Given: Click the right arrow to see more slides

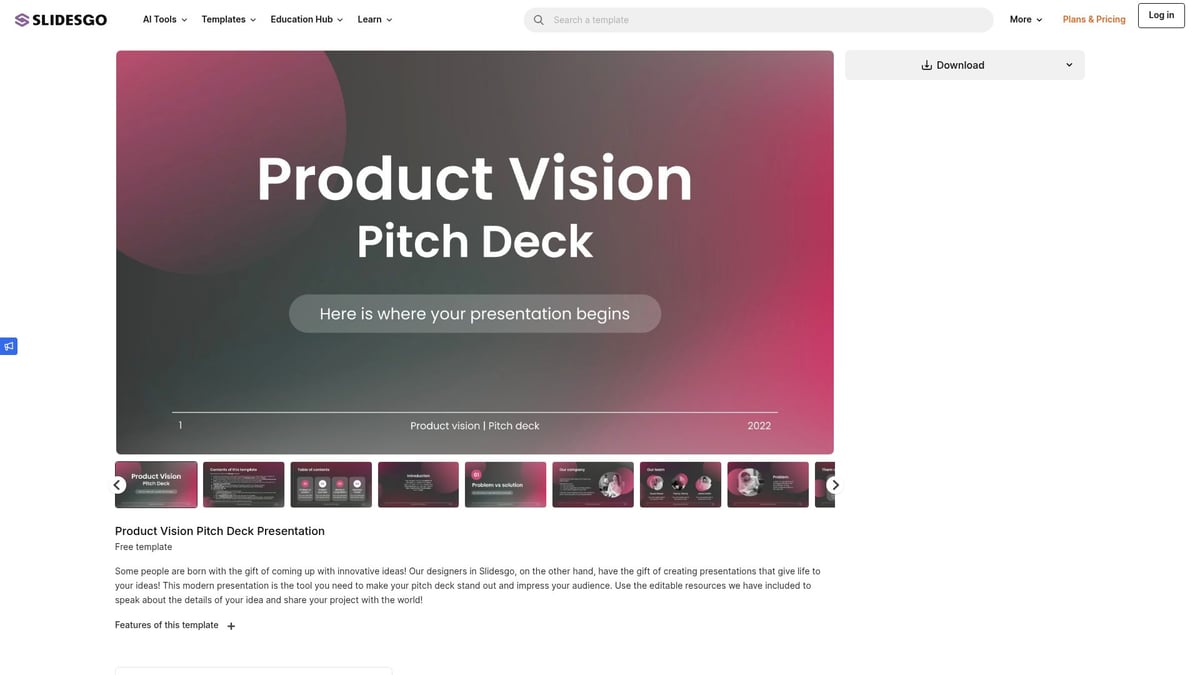Looking at the screenshot, I should pos(834,484).
